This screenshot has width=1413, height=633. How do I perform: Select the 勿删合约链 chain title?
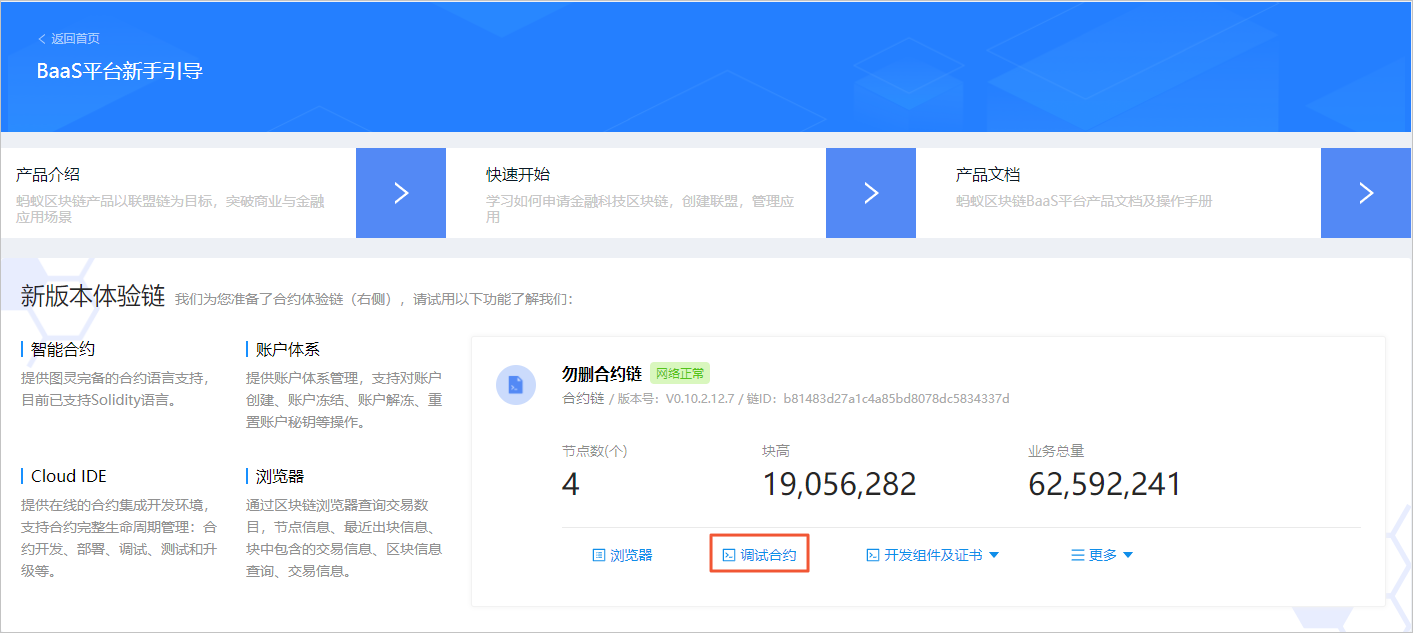[602, 374]
